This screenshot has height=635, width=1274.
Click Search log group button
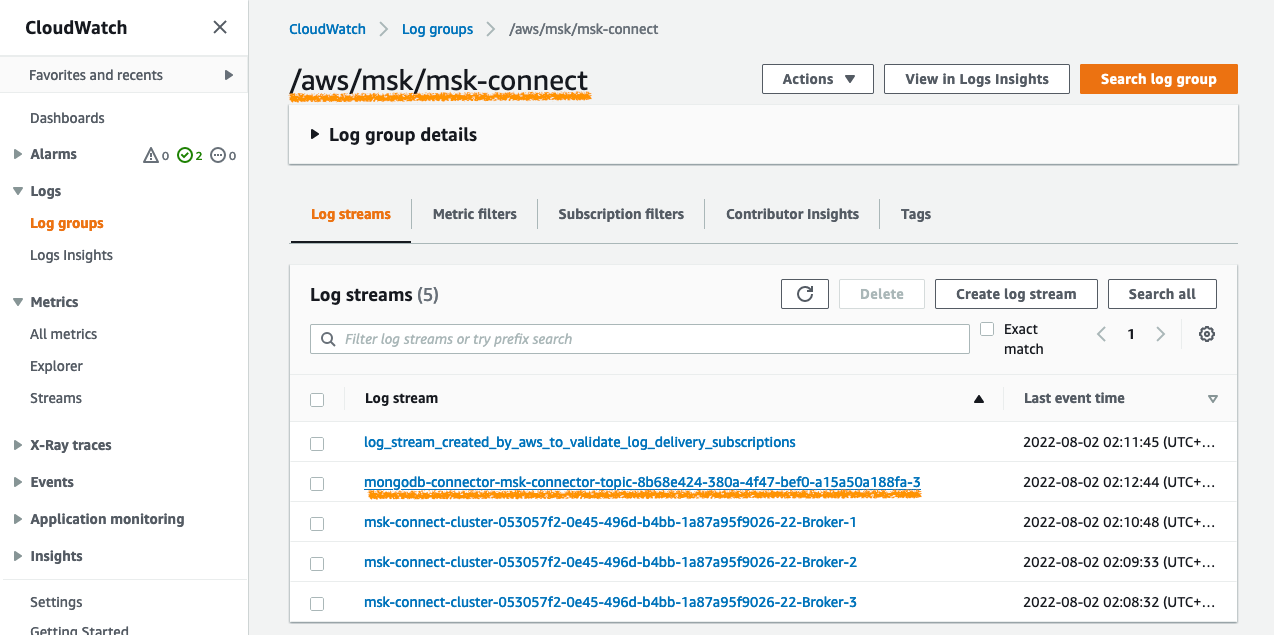(x=1159, y=79)
